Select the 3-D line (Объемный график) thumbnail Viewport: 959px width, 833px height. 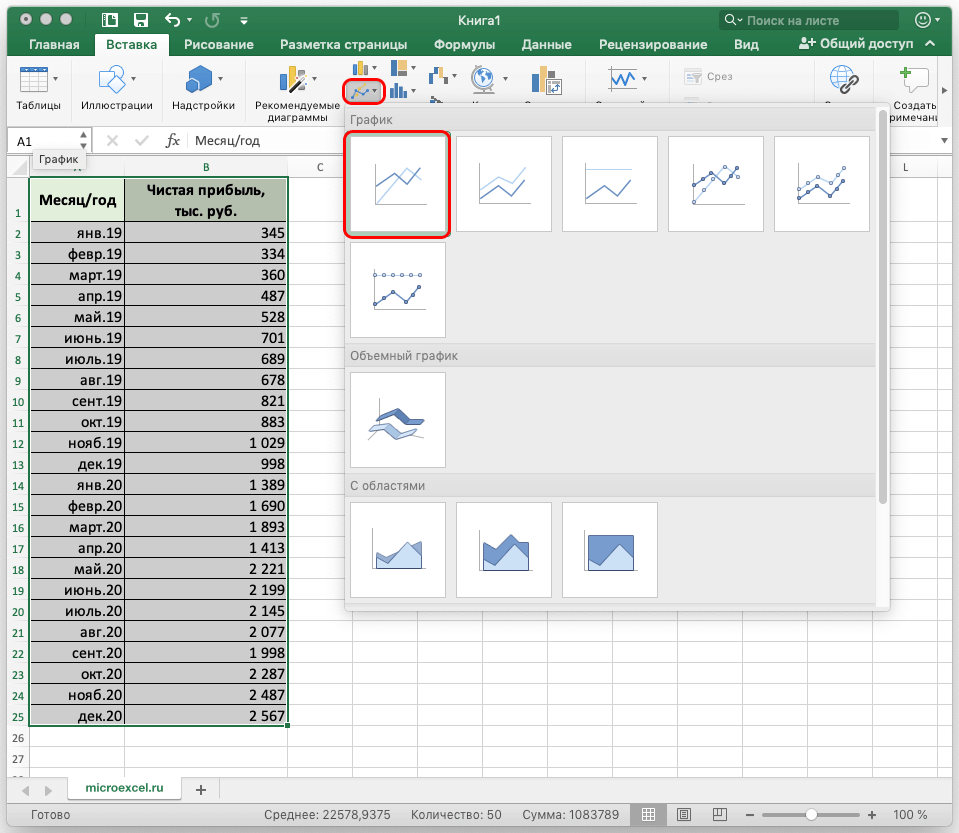(x=398, y=420)
